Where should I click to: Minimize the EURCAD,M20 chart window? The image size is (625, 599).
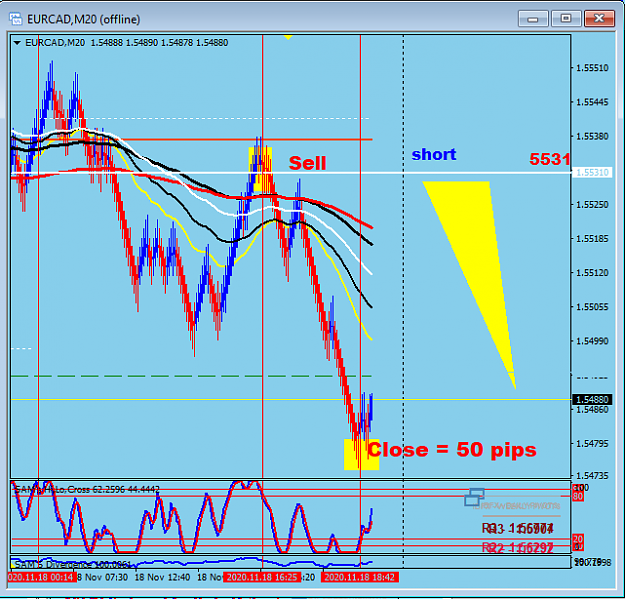click(x=533, y=19)
